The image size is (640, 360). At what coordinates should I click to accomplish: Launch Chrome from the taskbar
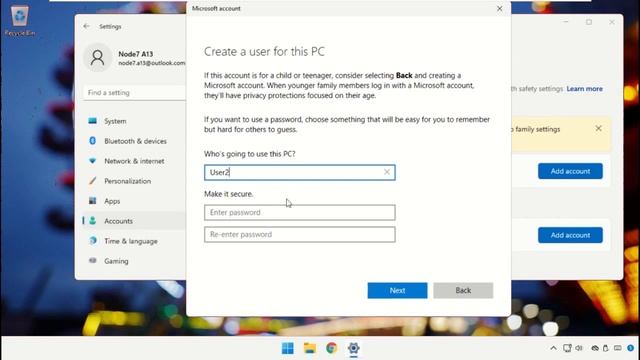click(331, 348)
